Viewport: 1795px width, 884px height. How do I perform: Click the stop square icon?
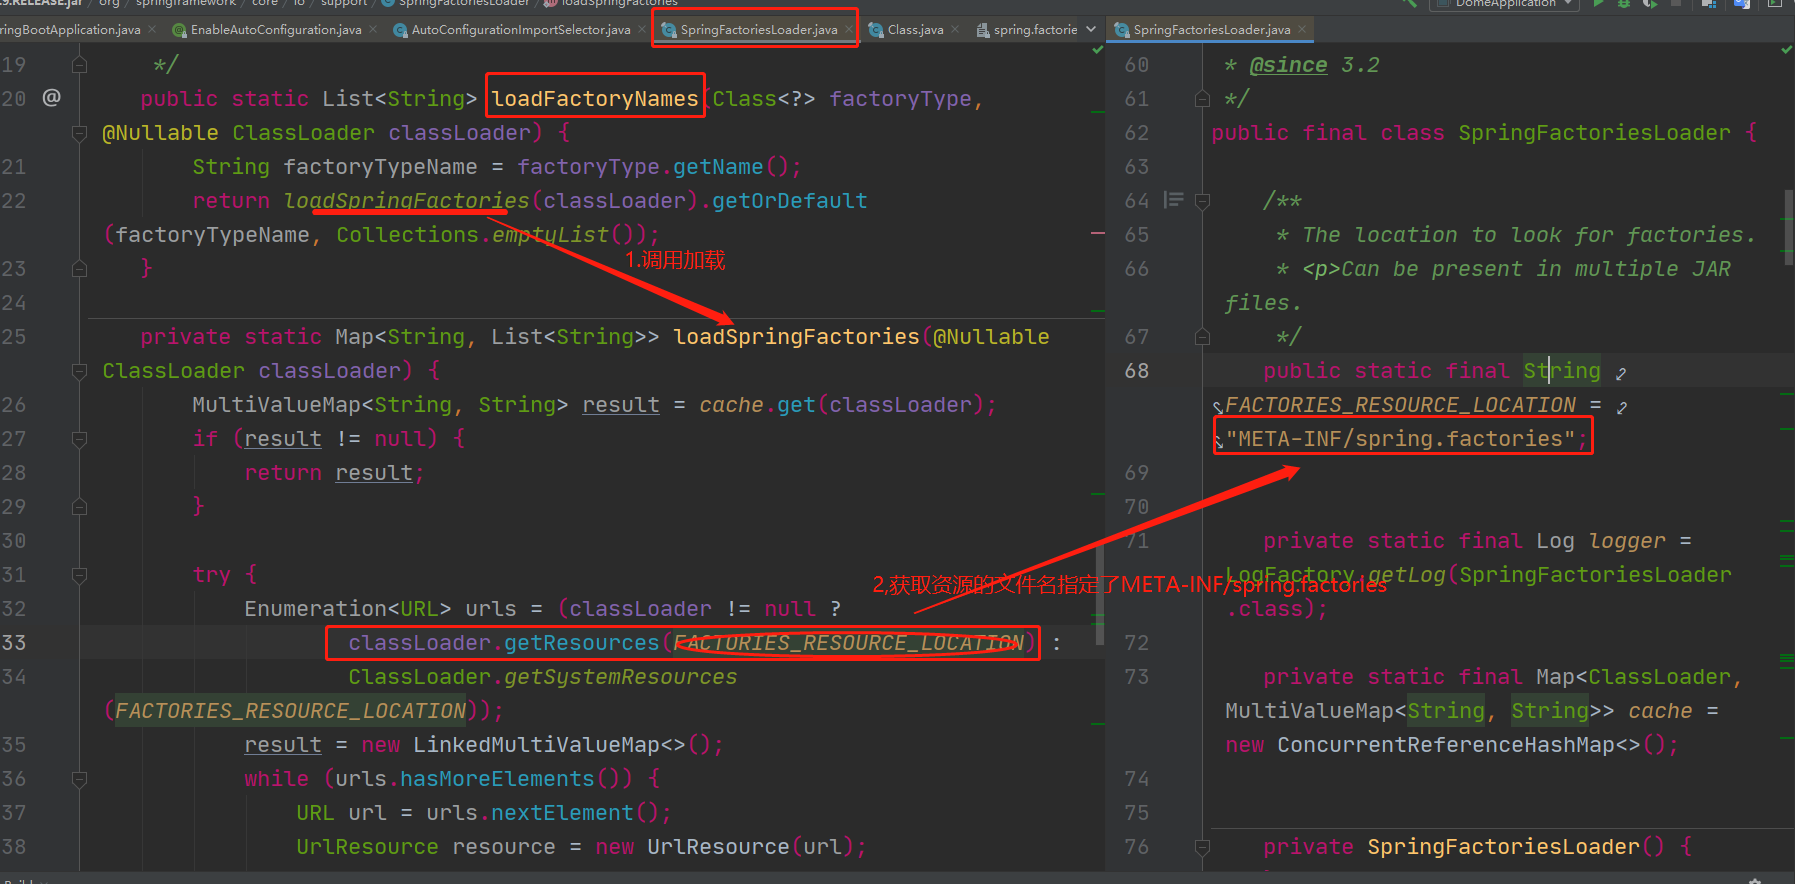point(1676,3)
